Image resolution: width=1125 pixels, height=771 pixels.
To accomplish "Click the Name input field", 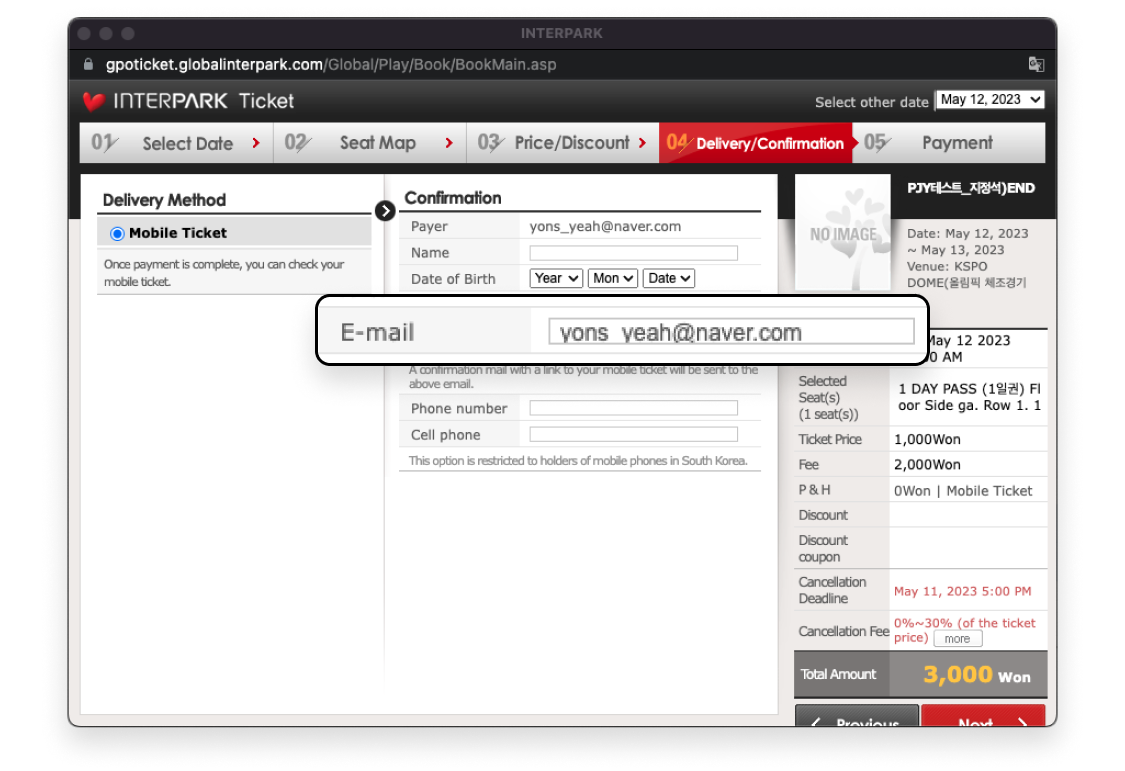I will point(634,253).
